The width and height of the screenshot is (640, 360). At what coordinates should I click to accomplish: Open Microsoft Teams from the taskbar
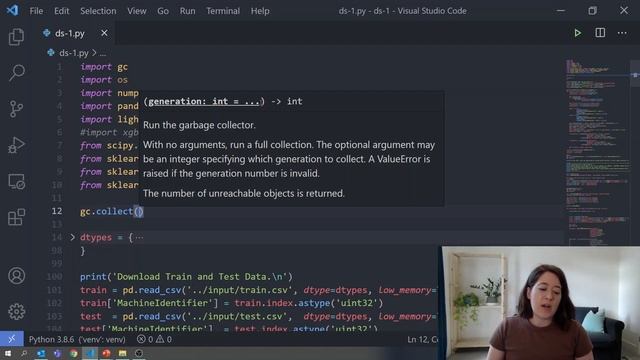tap(57, 353)
